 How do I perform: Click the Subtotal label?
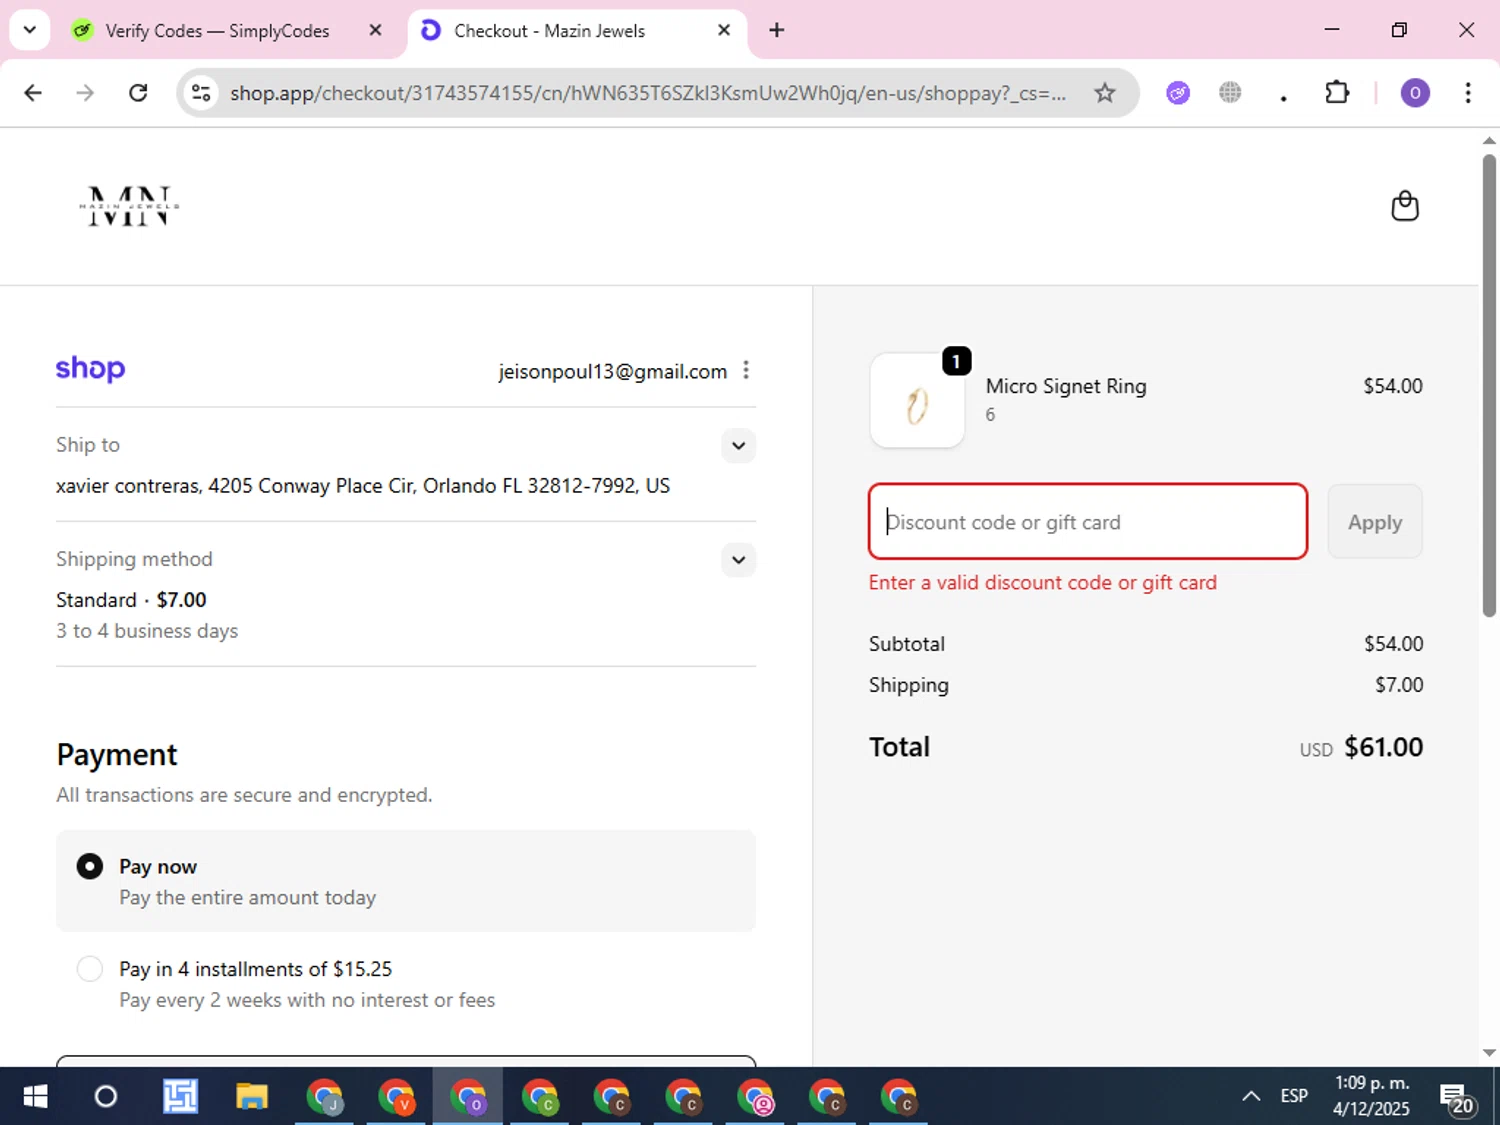click(907, 644)
